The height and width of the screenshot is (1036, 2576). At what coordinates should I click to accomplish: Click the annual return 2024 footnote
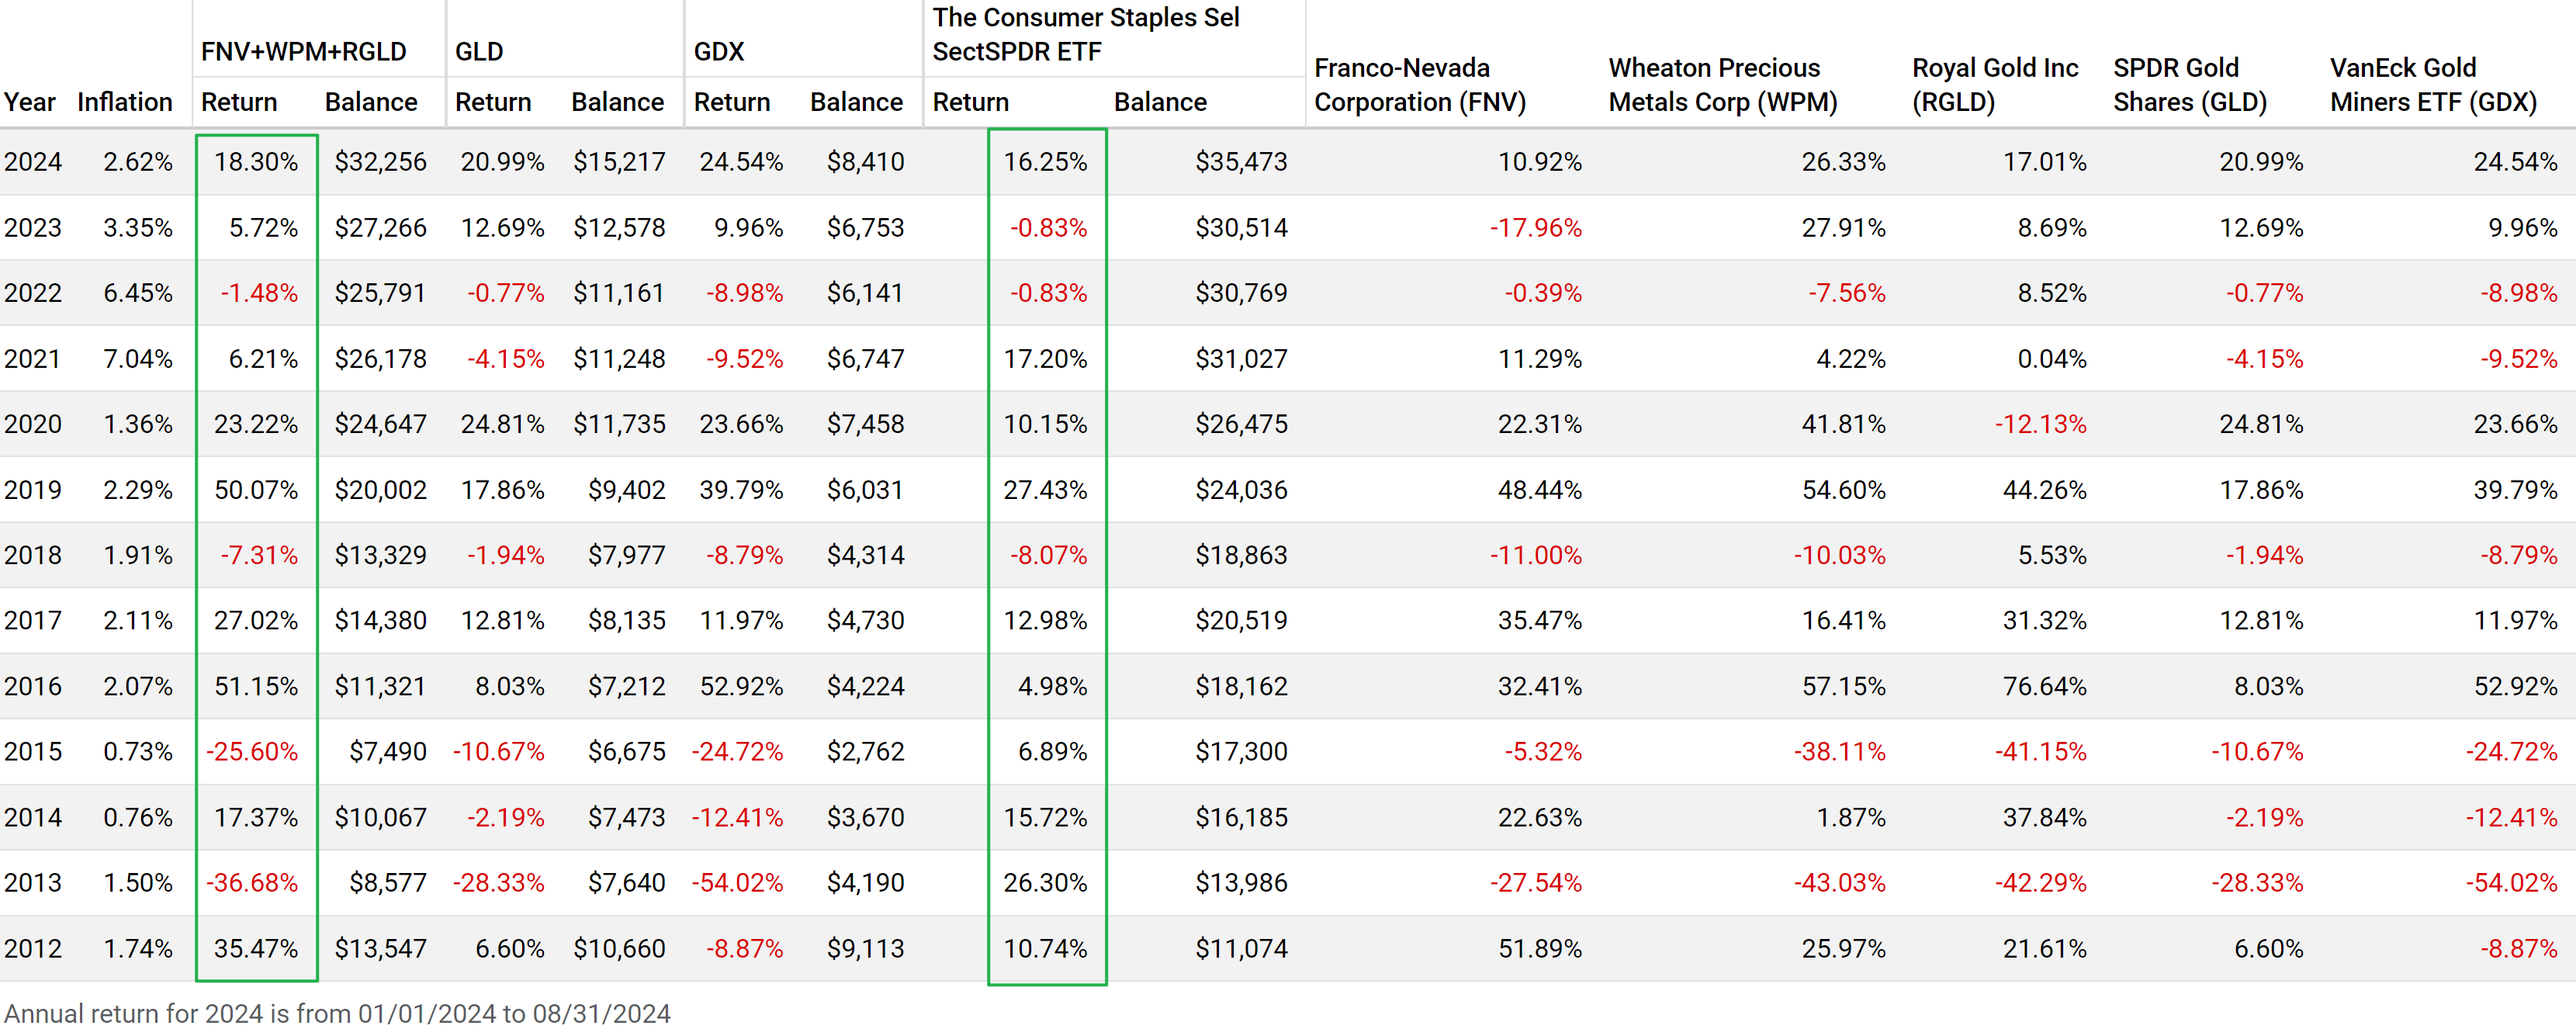[337, 1013]
